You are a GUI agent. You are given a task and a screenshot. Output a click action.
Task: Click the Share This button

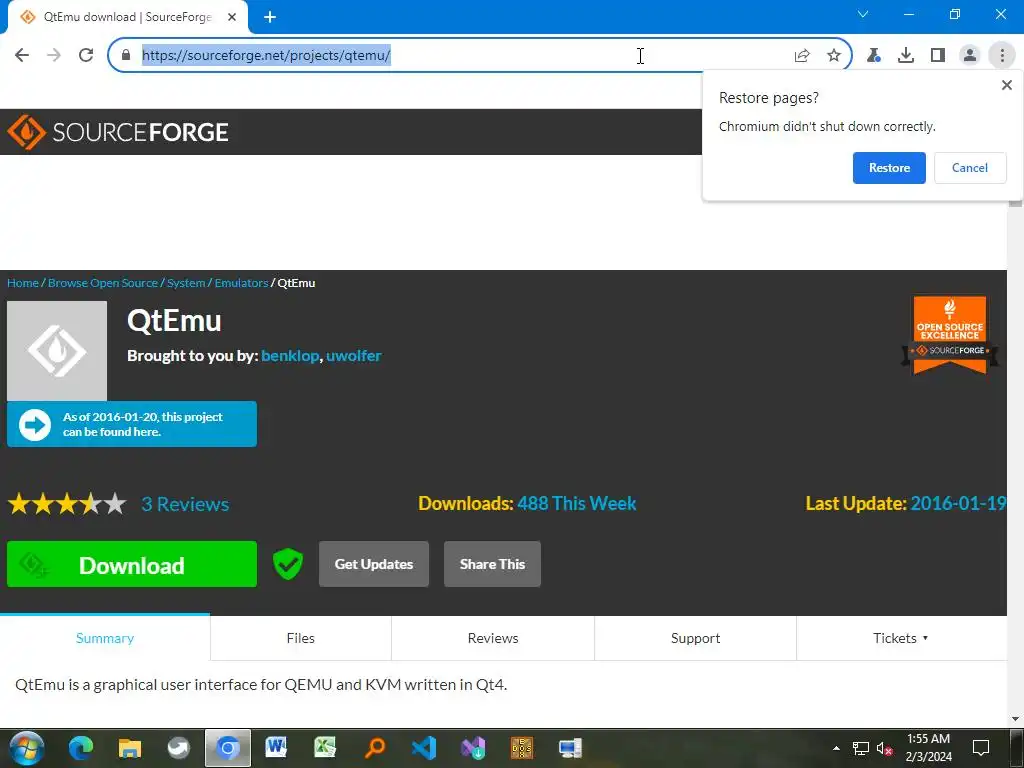(x=492, y=564)
